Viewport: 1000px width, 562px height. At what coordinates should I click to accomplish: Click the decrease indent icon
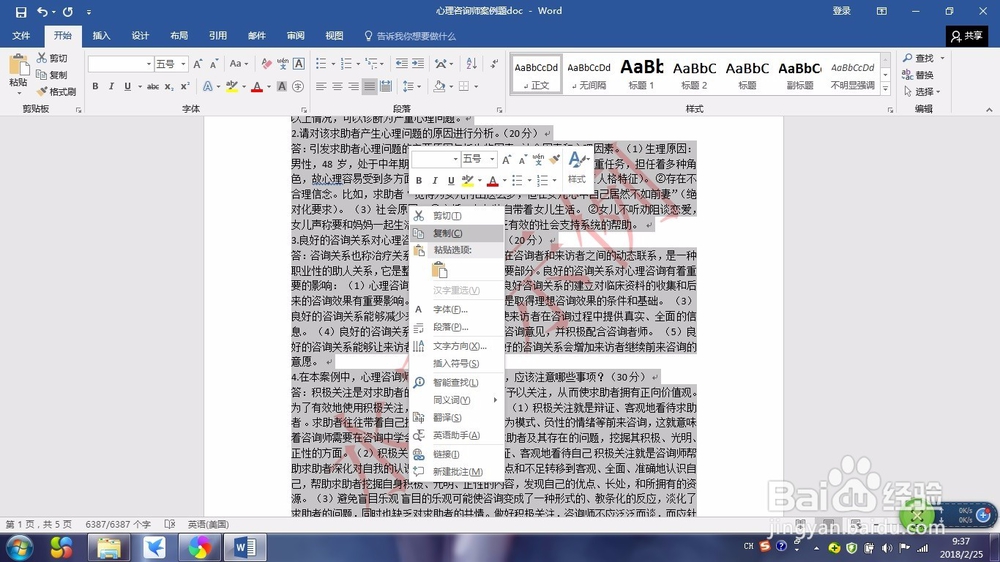[x=402, y=64]
